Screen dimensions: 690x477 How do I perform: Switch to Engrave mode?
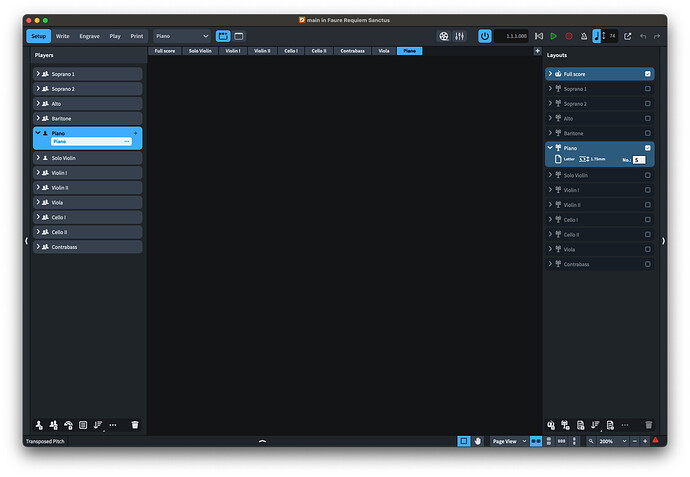coord(89,36)
